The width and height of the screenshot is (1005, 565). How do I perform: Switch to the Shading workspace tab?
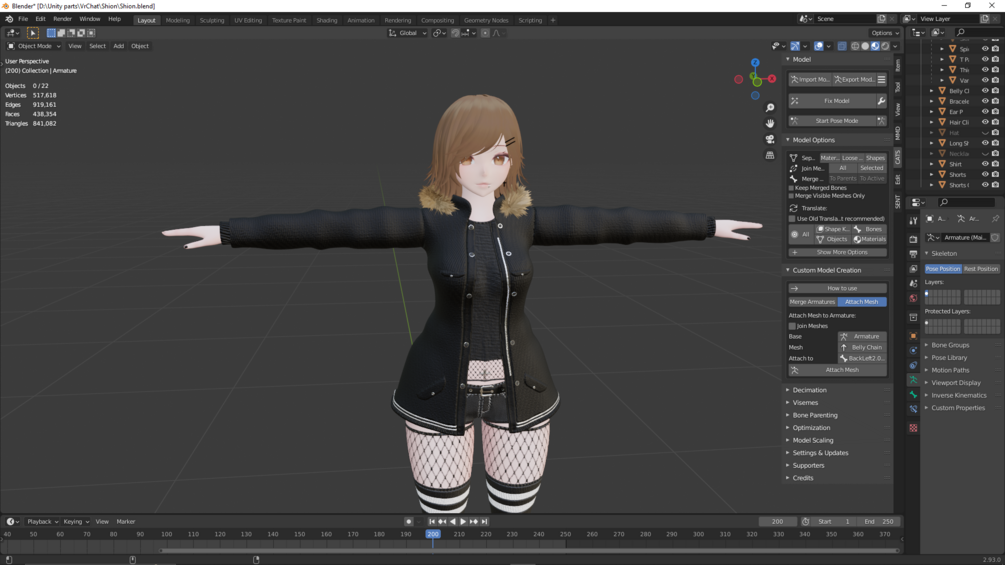326,20
